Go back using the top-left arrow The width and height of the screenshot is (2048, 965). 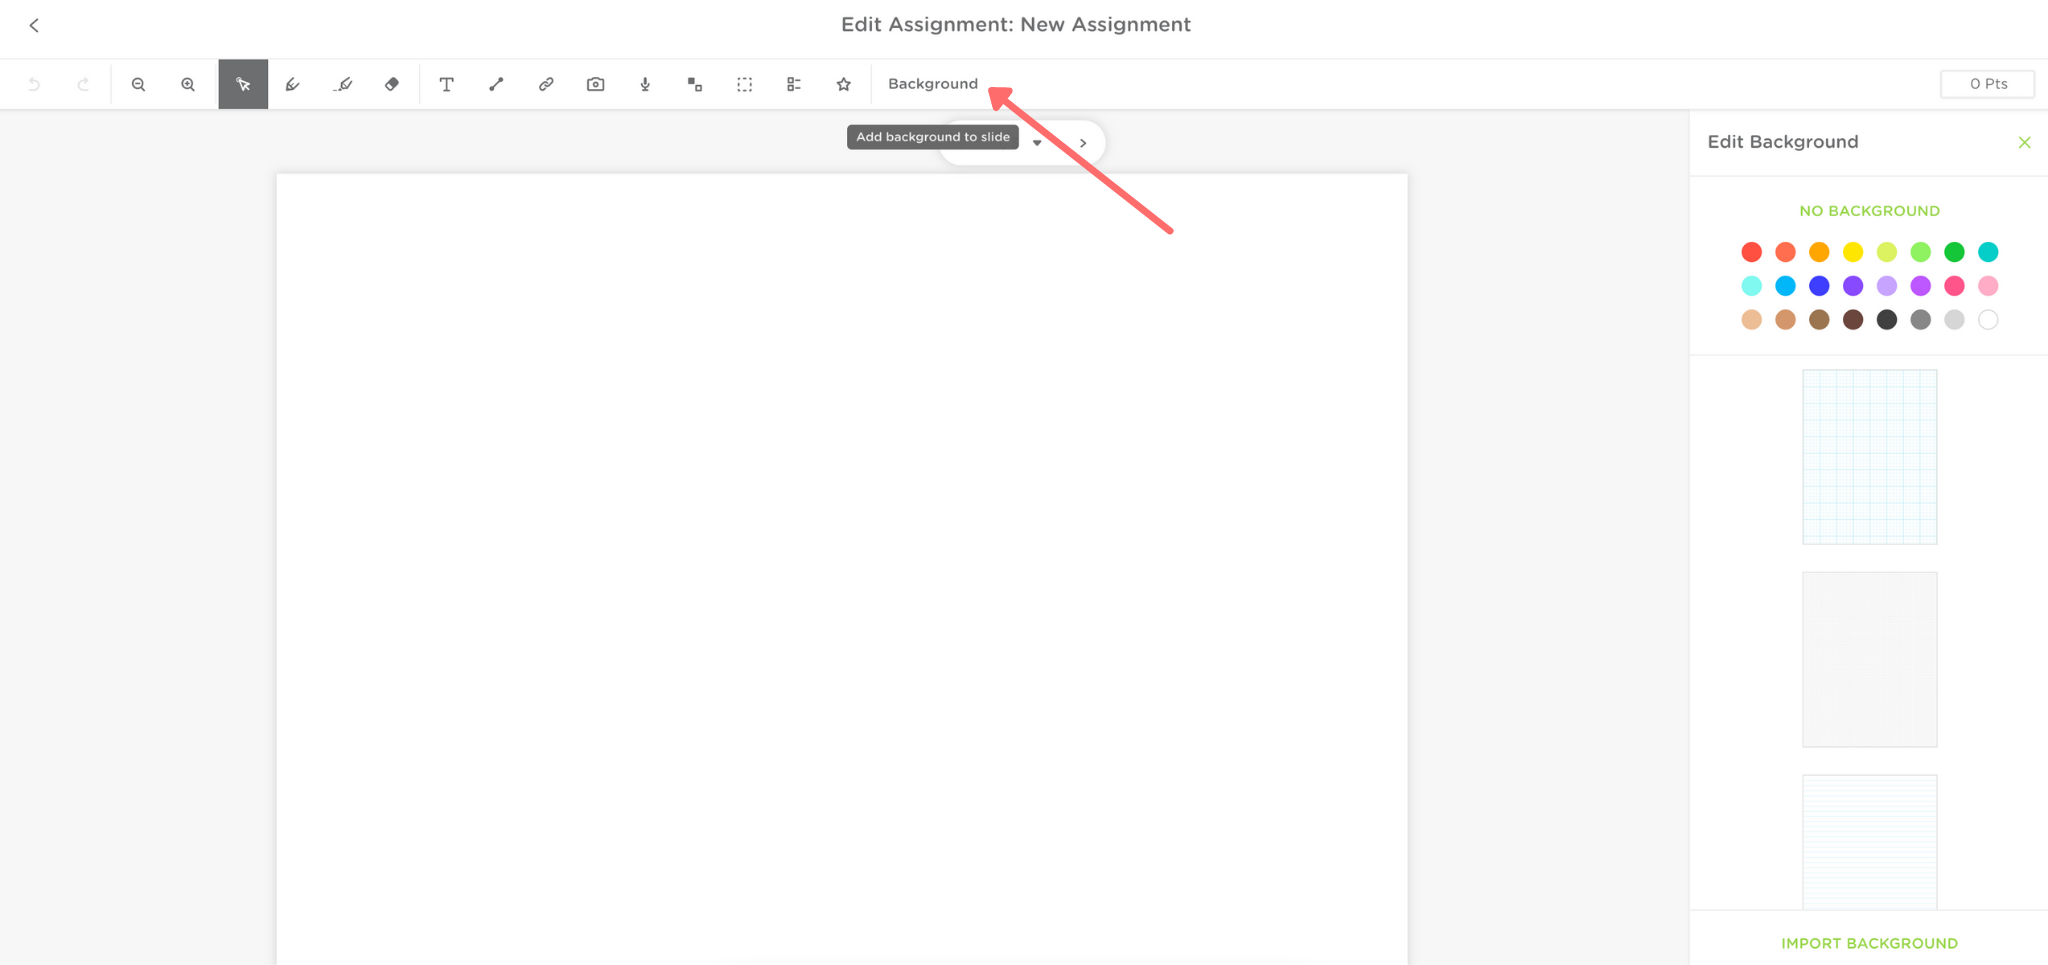click(35, 25)
